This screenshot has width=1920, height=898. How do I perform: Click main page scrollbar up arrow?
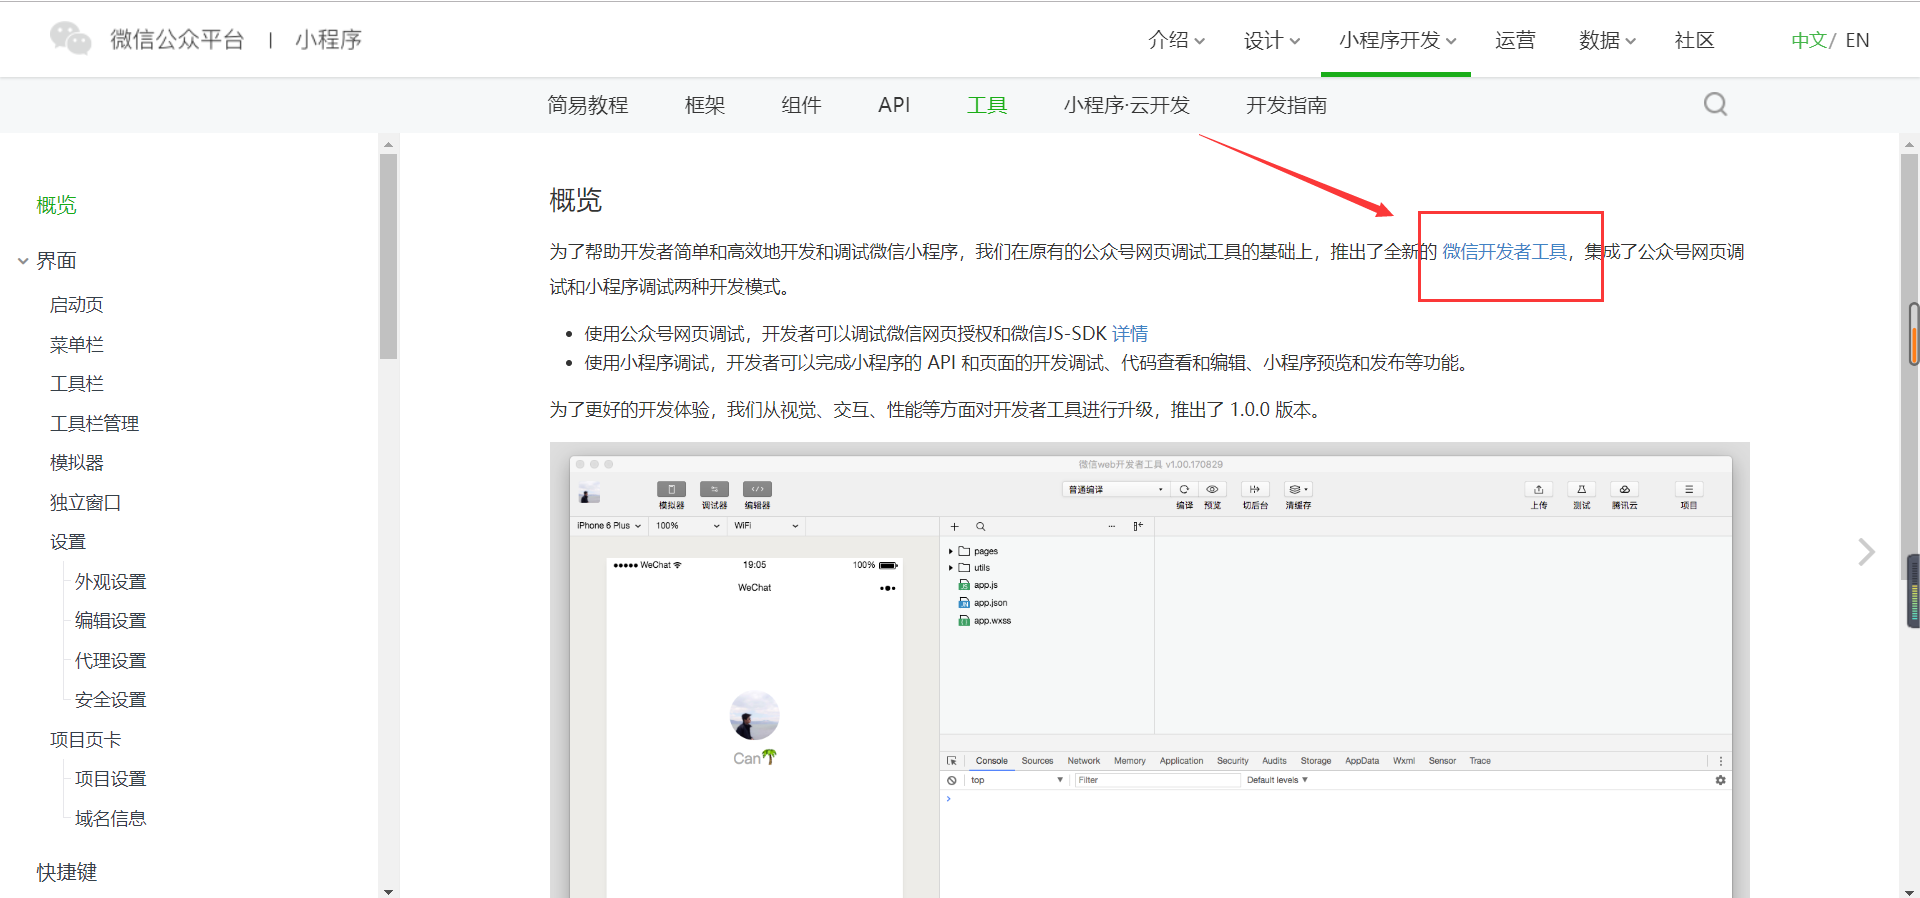[1909, 145]
